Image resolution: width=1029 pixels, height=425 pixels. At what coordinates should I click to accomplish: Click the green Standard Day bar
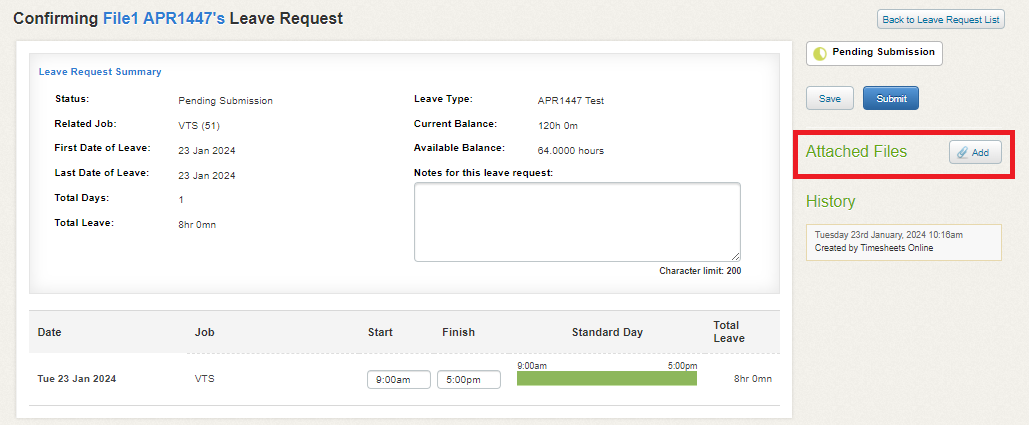pyautogui.click(x=606, y=378)
